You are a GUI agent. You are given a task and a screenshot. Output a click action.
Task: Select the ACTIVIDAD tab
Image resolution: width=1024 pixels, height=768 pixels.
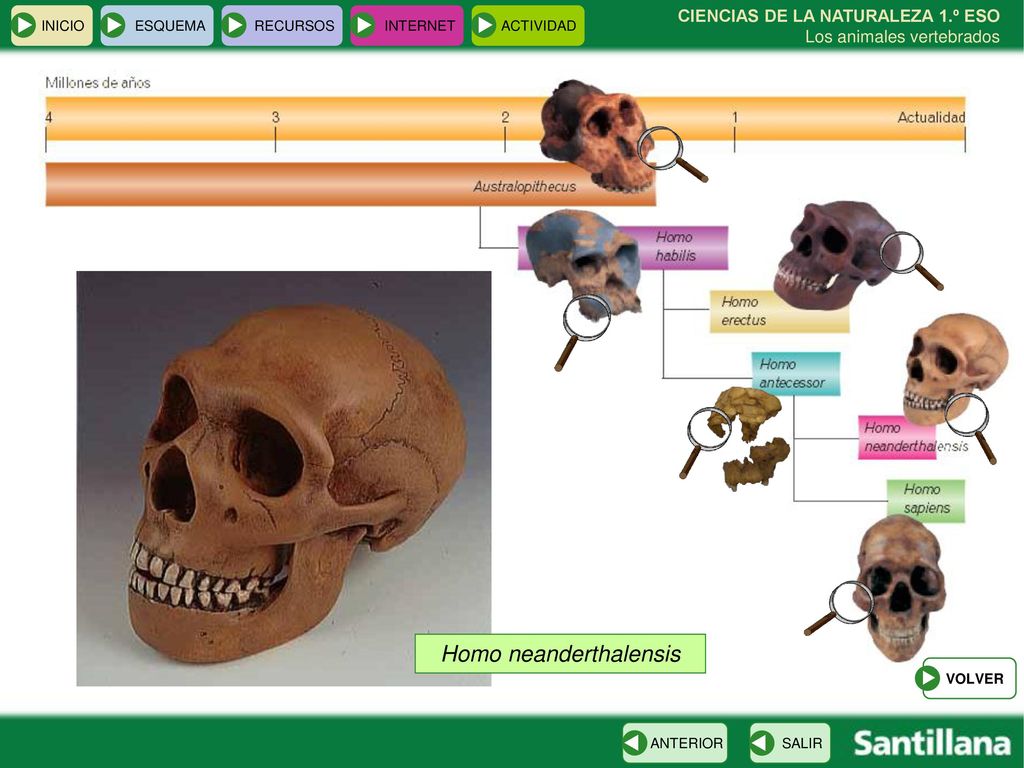[528, 25]
